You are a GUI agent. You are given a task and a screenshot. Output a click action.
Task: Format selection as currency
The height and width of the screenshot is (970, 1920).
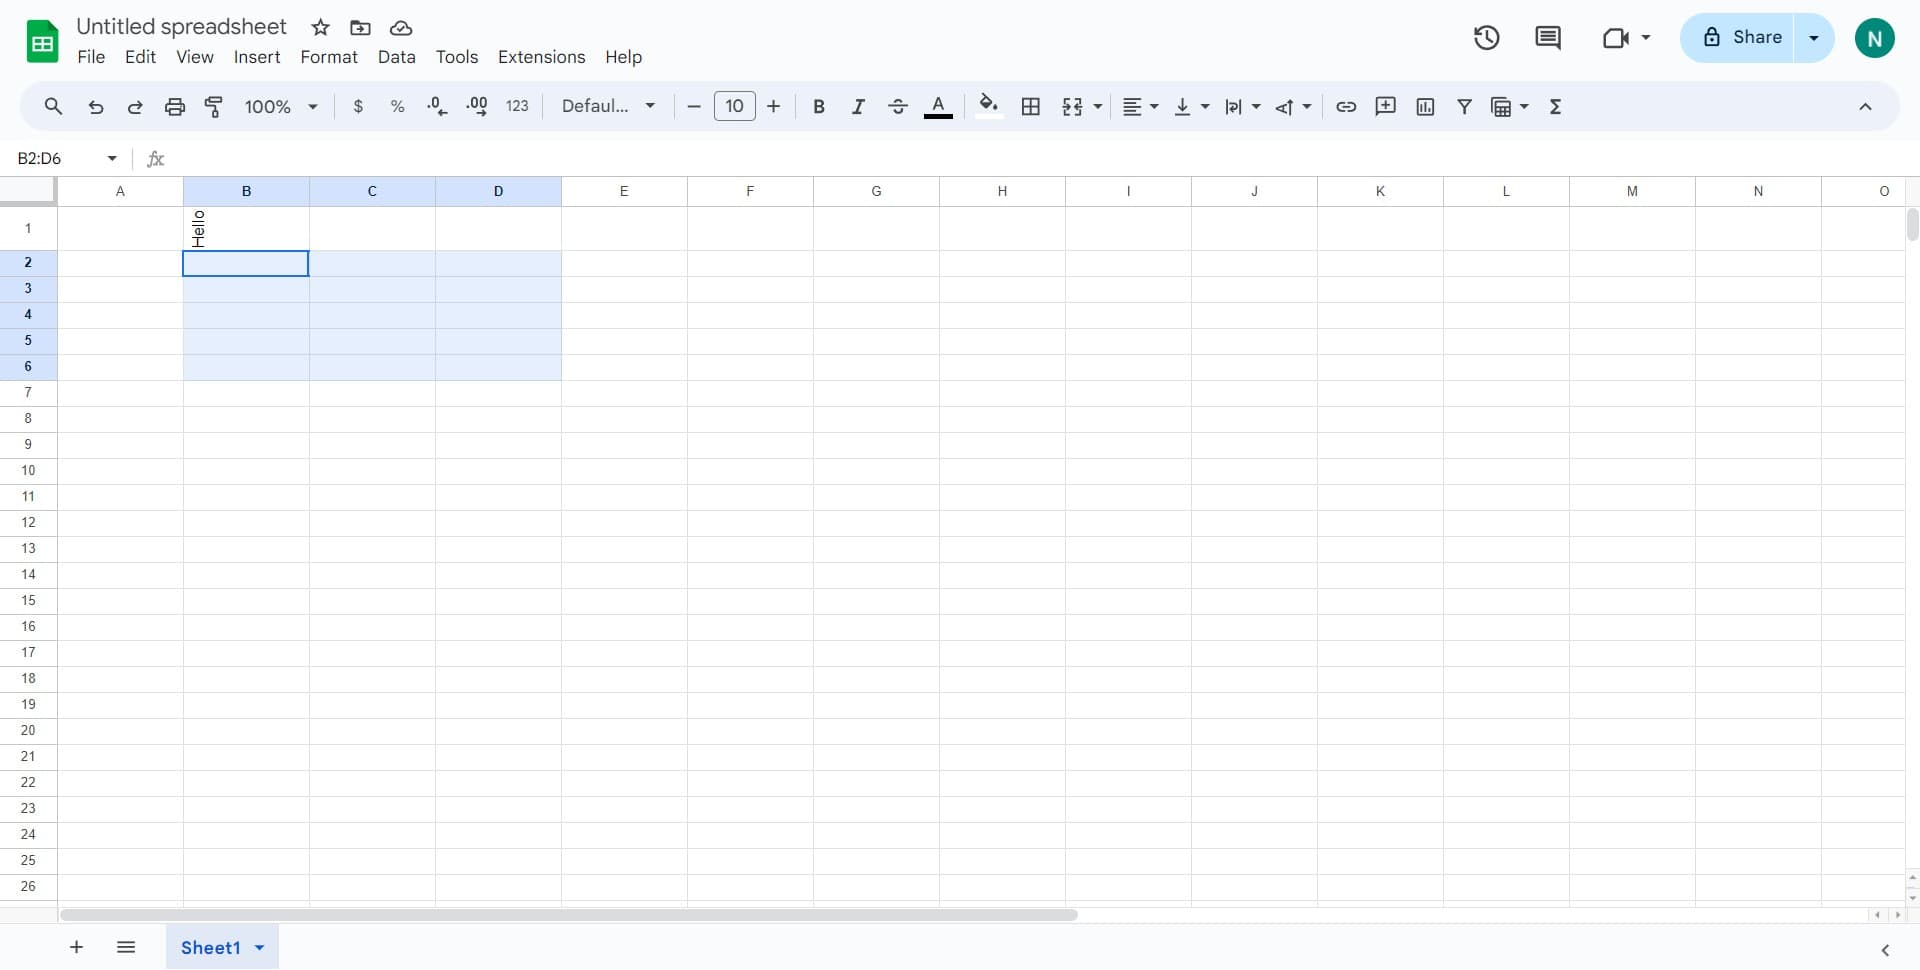tap(359, 106)
